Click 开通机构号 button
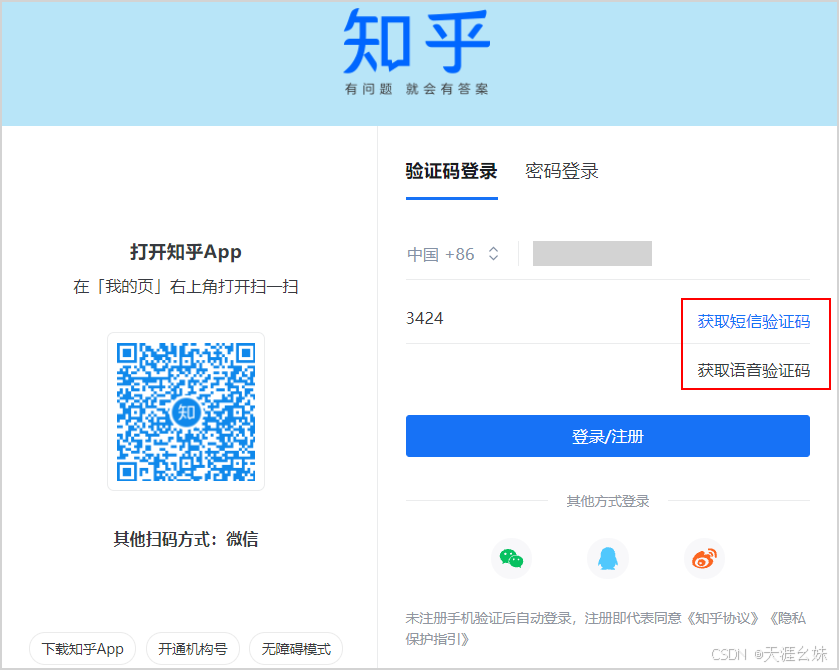 193,649
